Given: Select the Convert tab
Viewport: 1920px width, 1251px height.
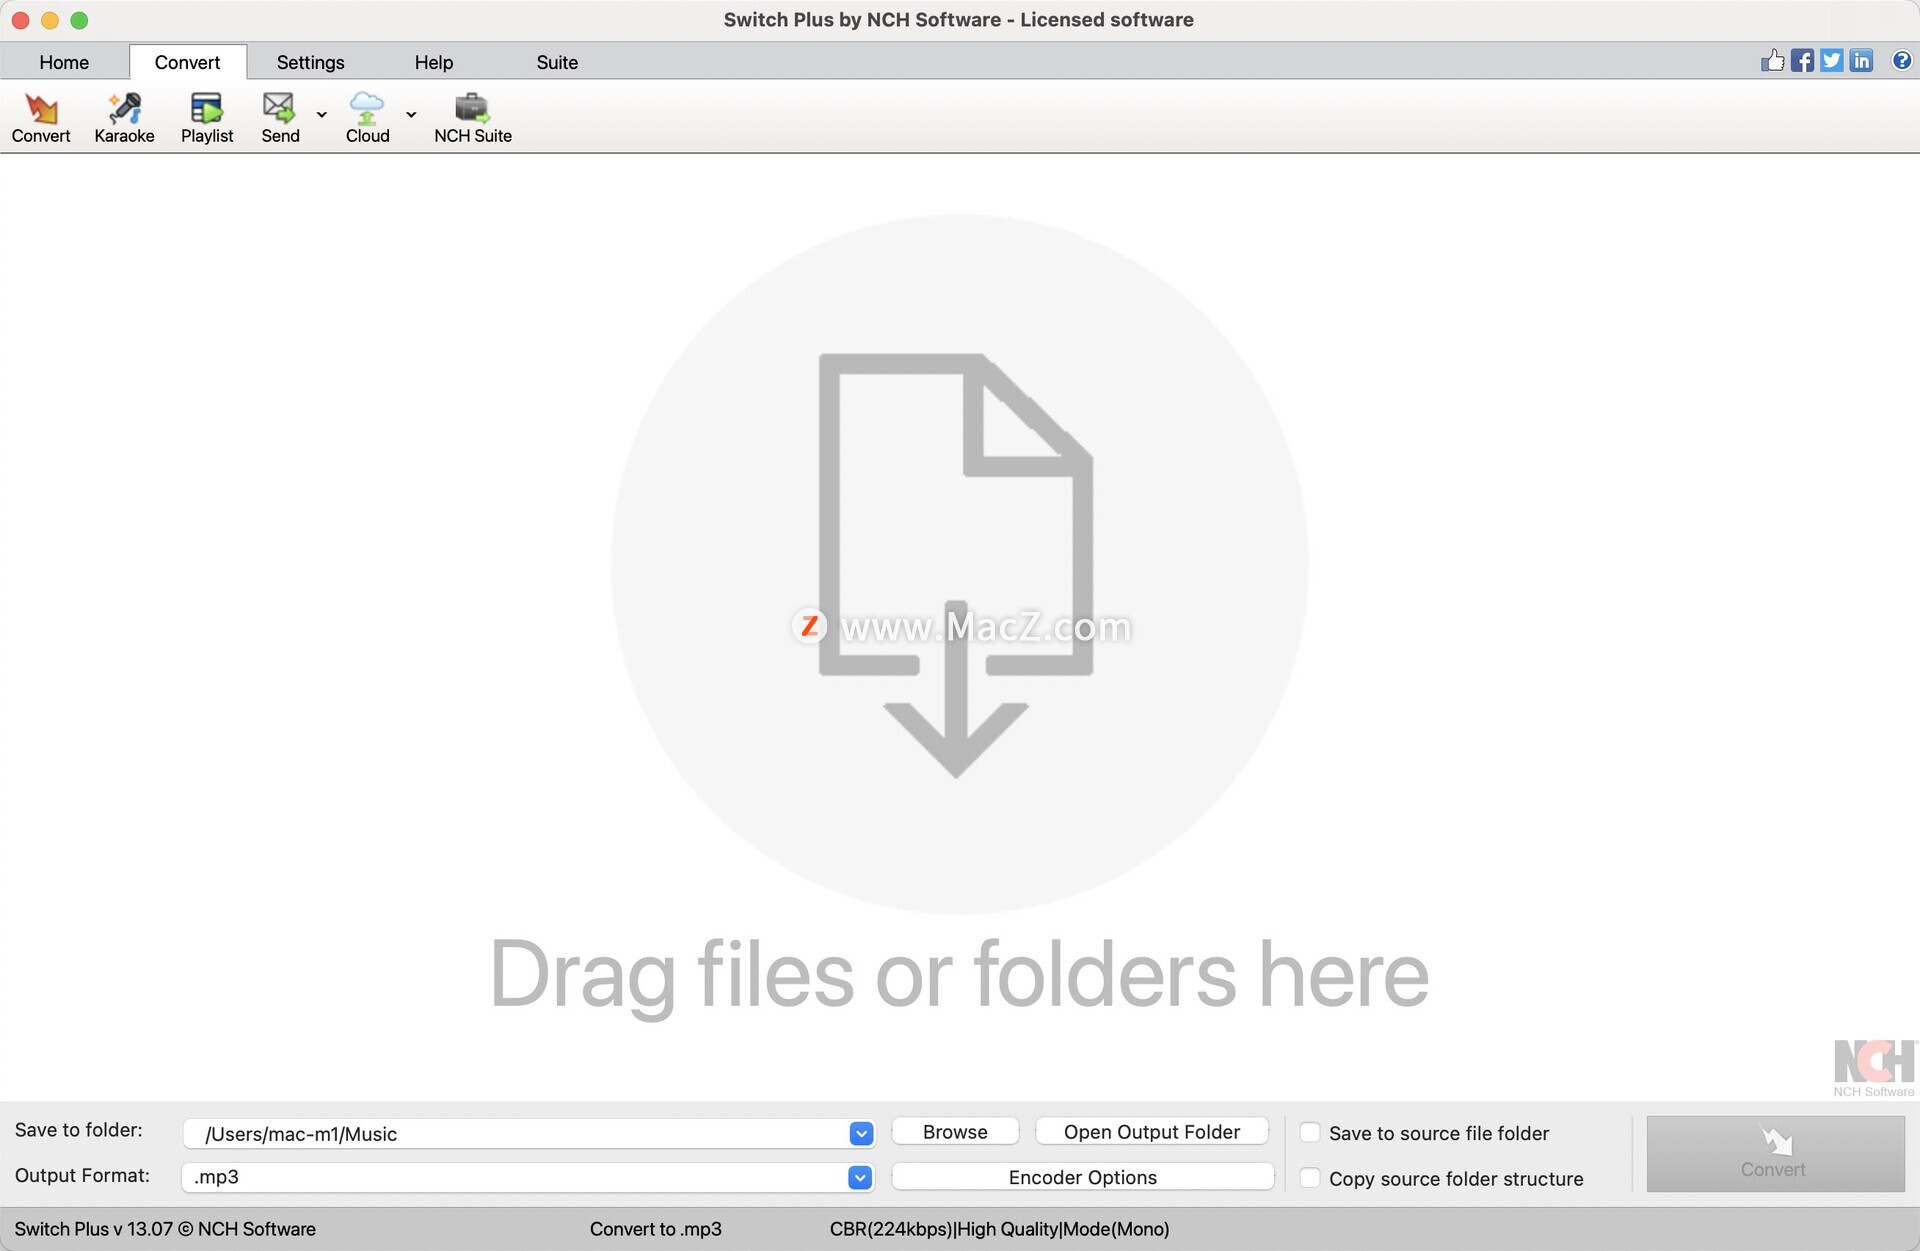Looking at the screenshot, I should 187,62.
